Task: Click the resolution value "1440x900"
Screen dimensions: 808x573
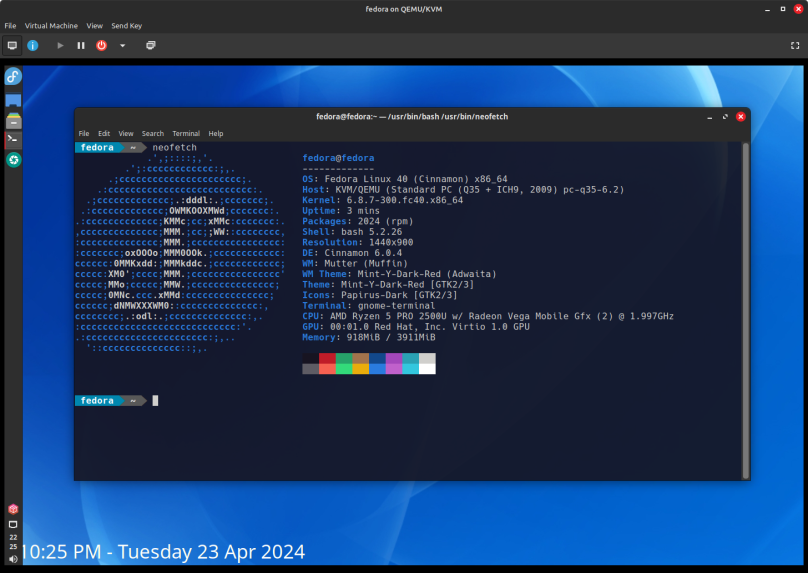Action: click(x=391, y=242)
